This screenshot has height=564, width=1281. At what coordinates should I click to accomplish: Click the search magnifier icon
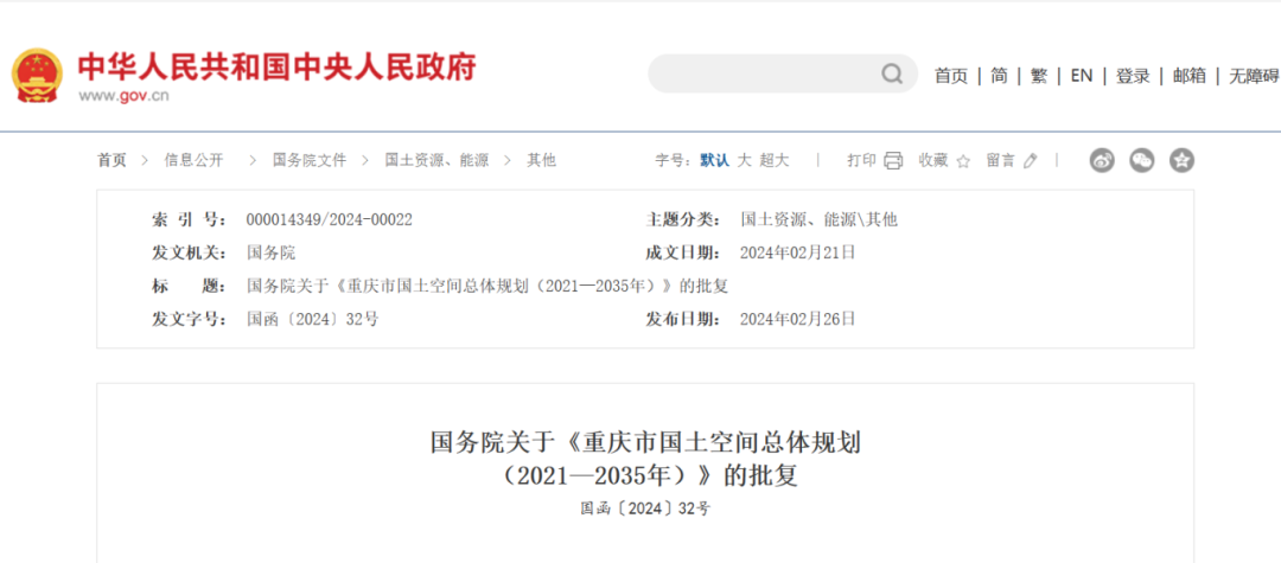(x=891, y=75)
